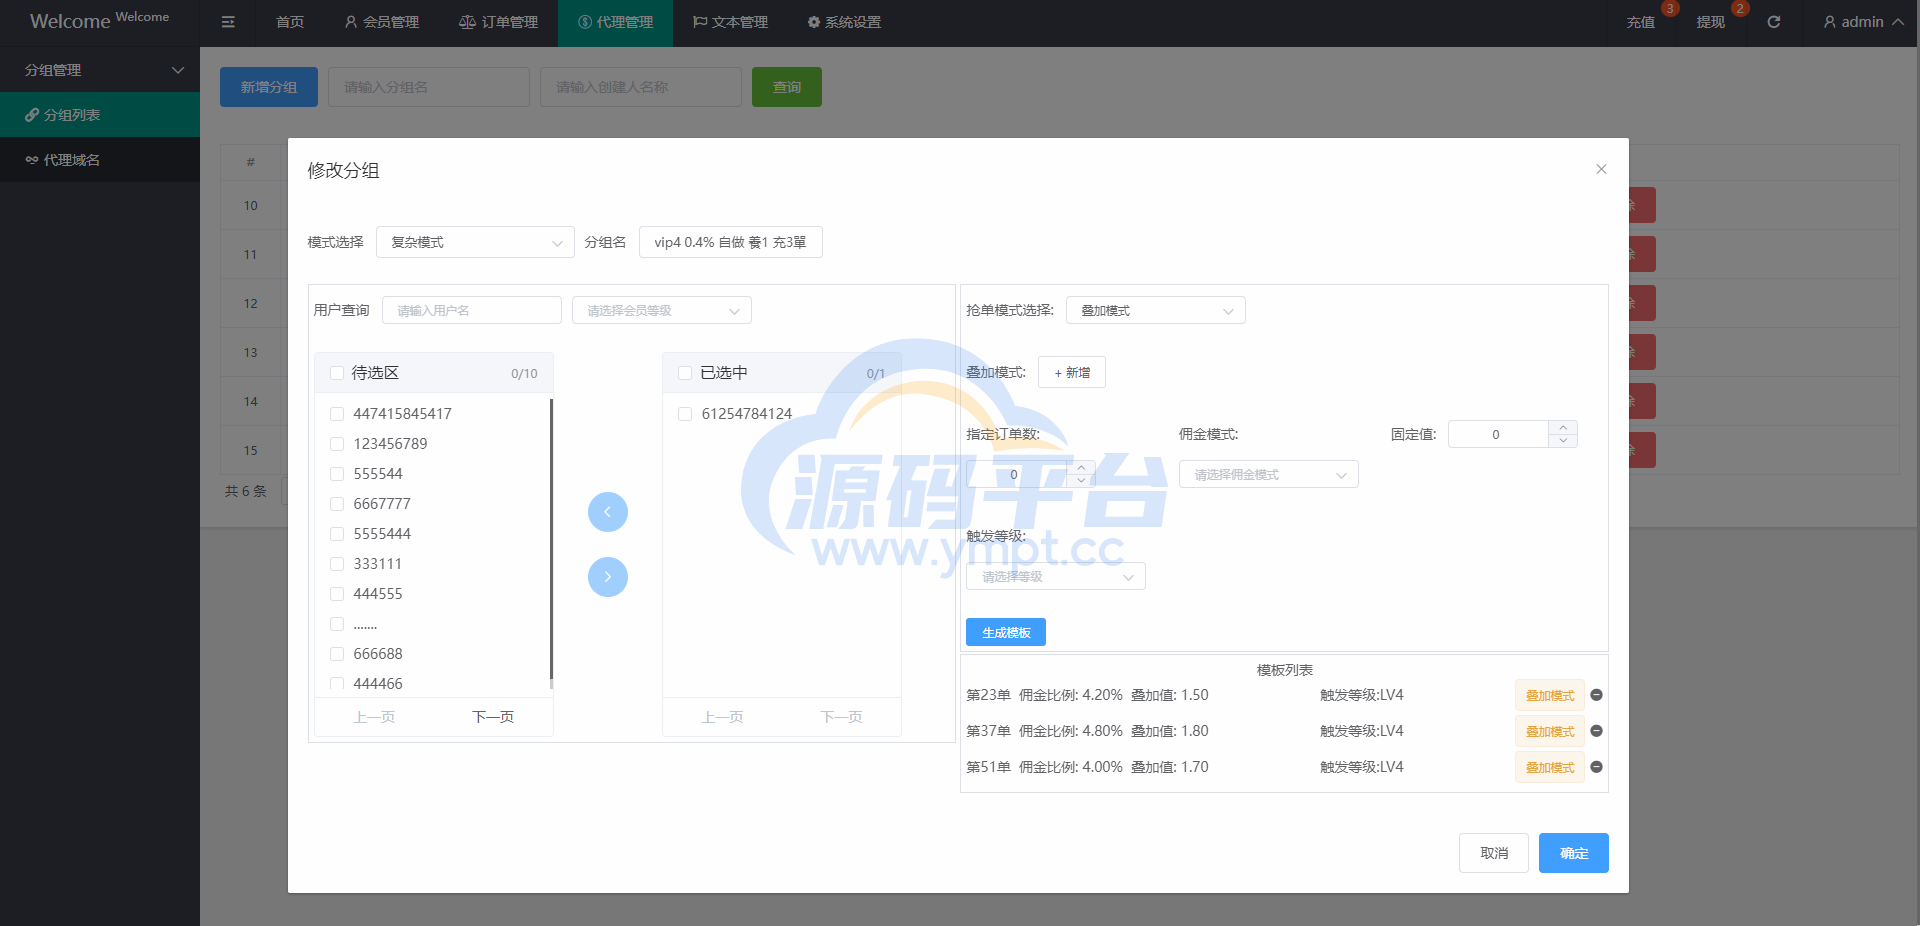Decrease the 固定值 stepper value
The width and height of the screenshot is (1920, 926).
1562,440
